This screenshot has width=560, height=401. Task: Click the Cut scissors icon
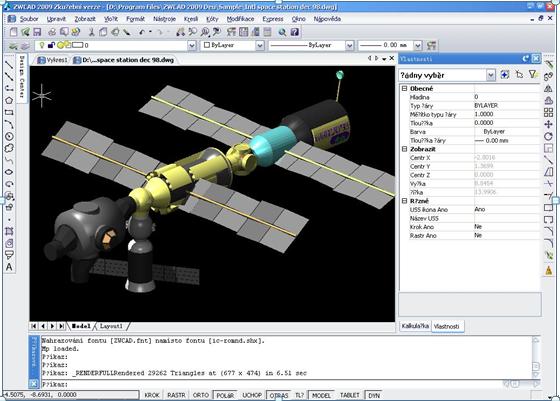(91, 32)
